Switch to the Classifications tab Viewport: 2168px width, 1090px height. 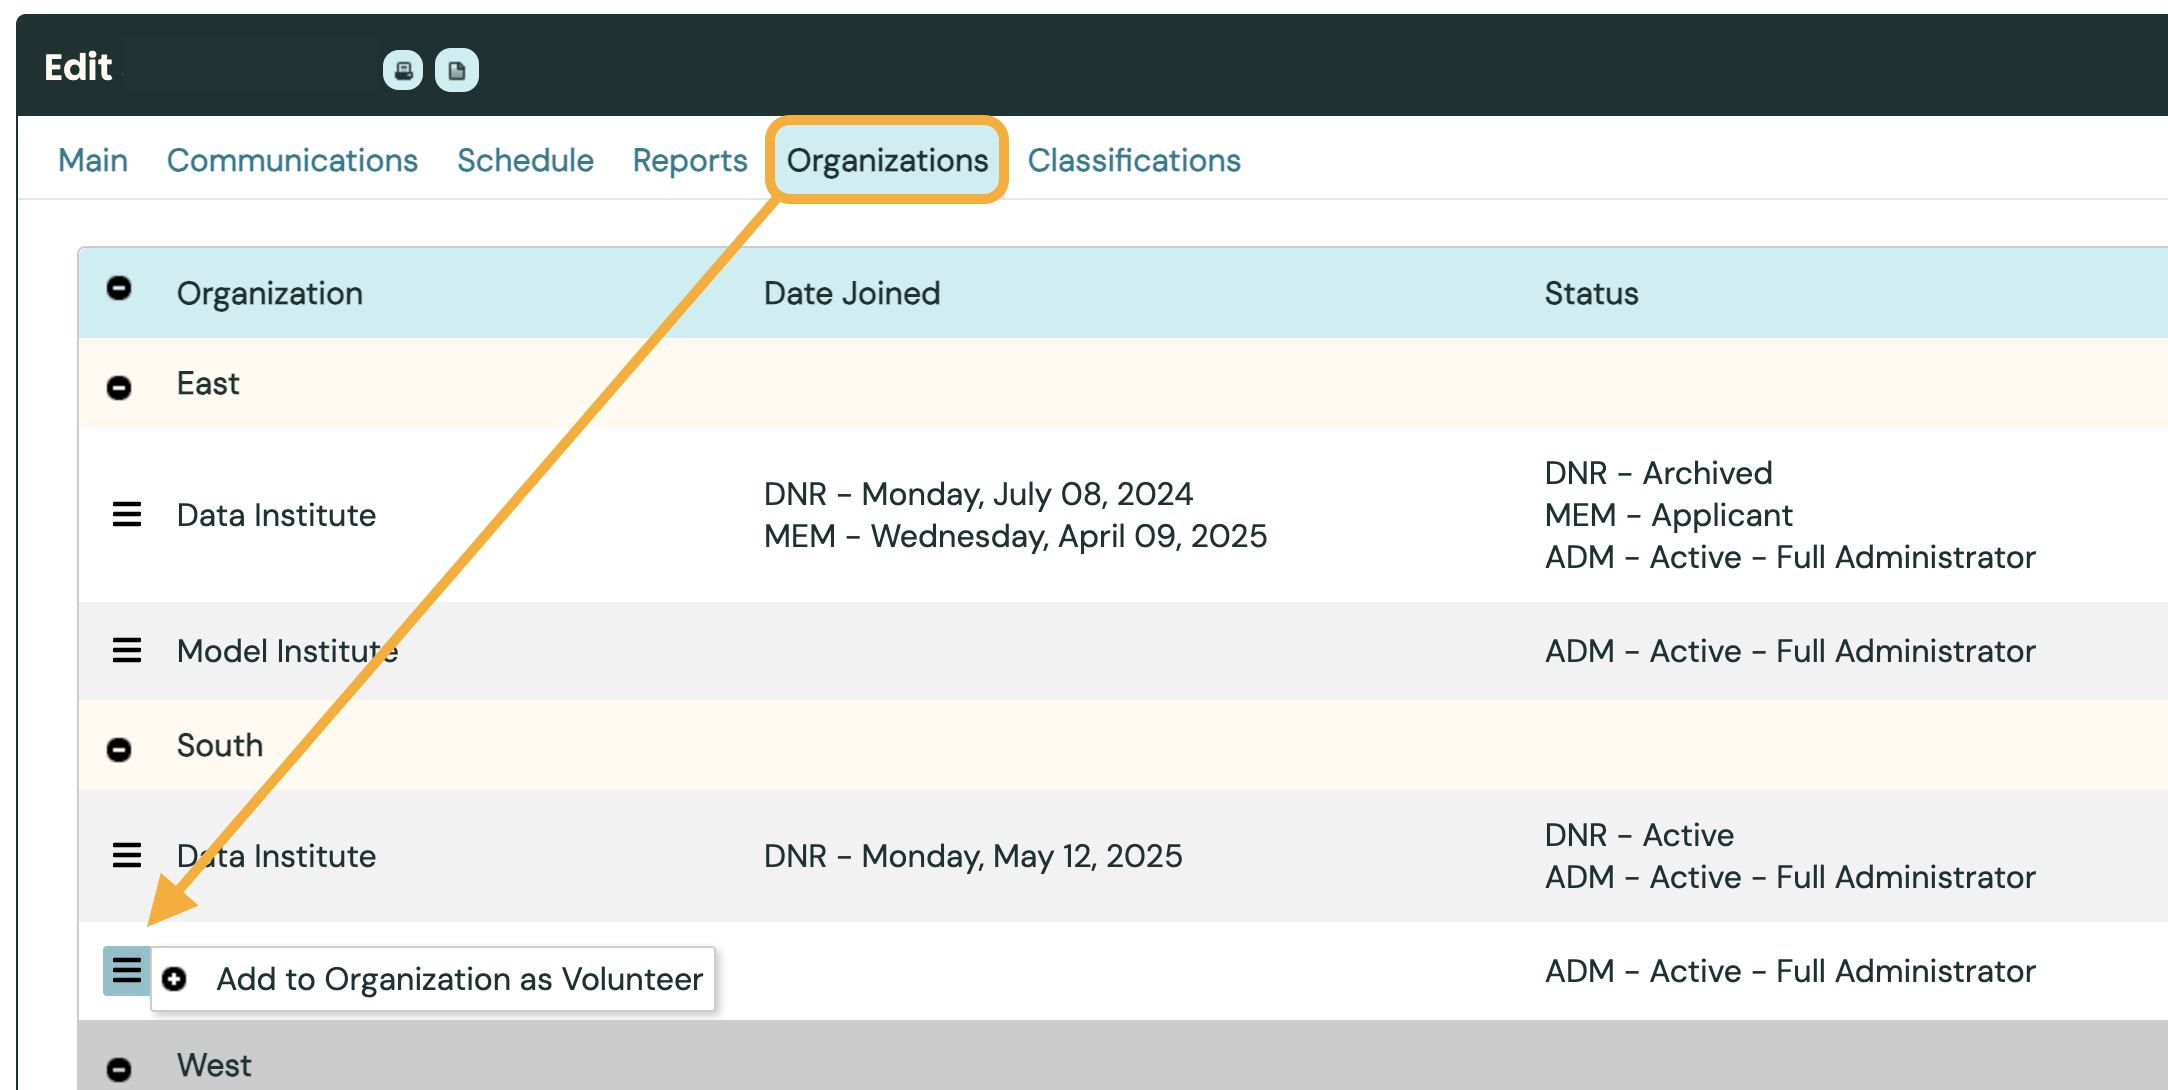pos(1134,160)
